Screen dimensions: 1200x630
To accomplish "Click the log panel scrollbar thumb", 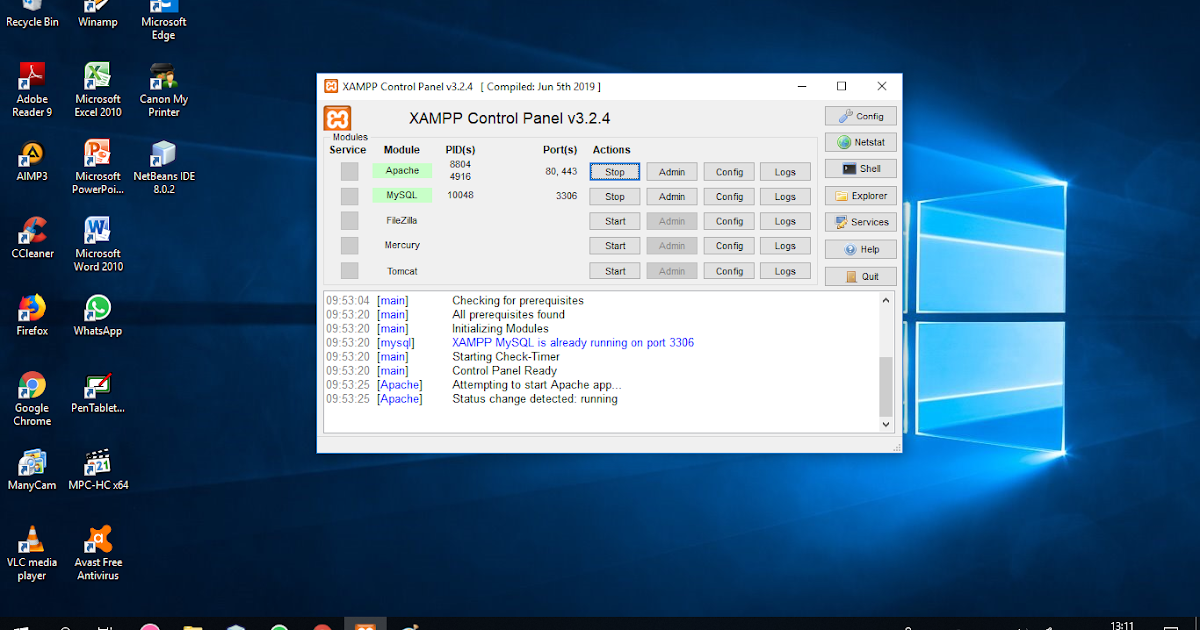I will (885, 385).
